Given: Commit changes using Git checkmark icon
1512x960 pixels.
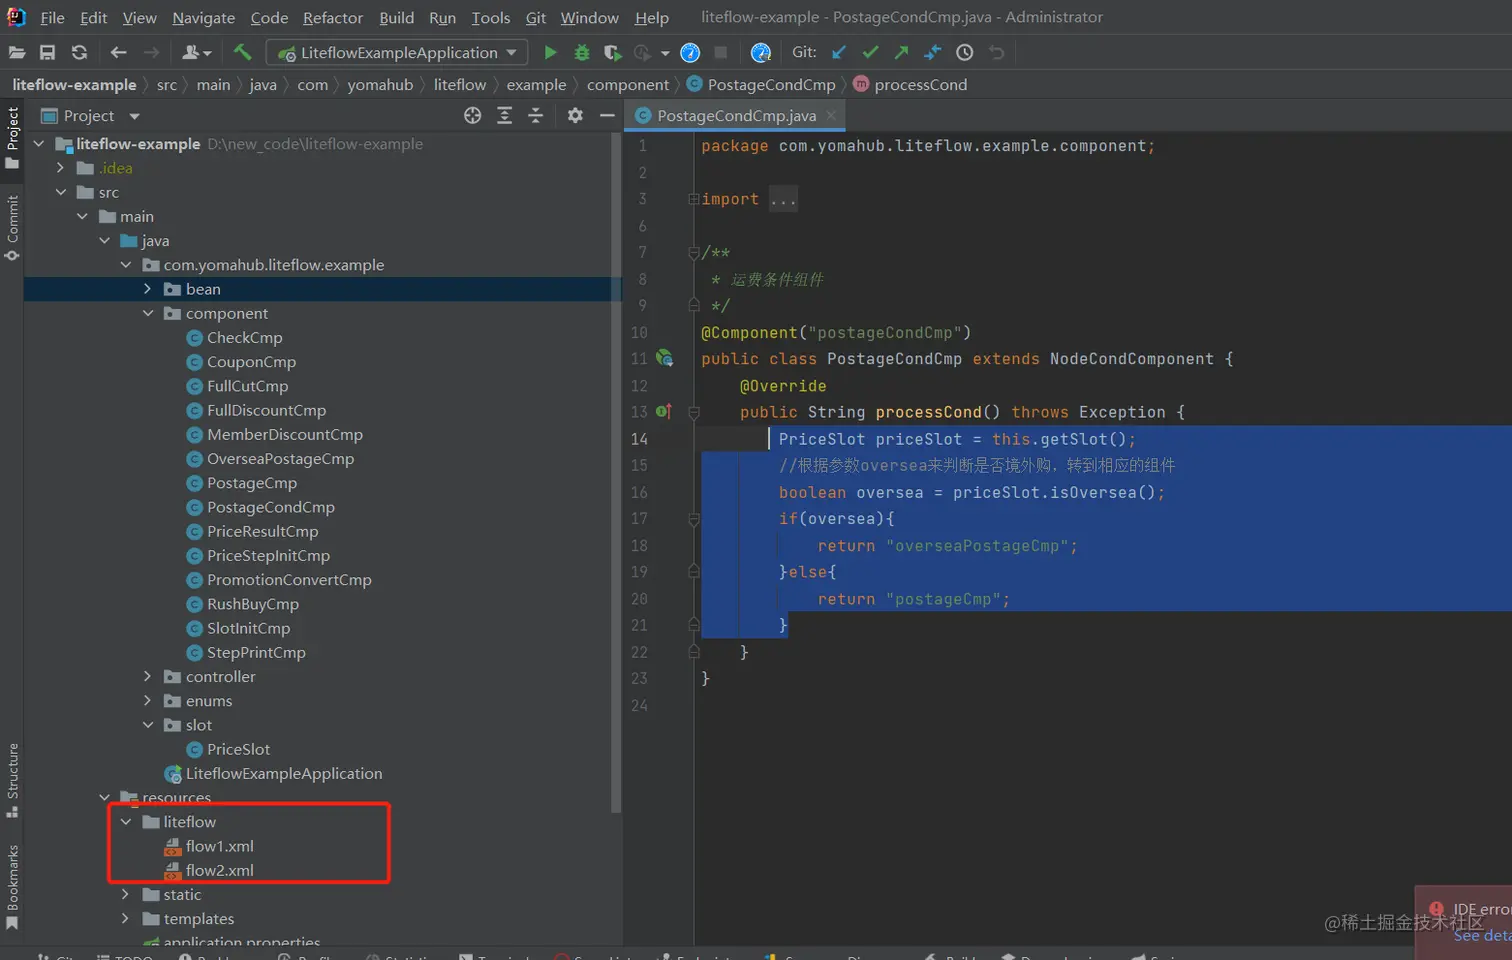Looking at the screenshot, I should pyautogui.click(x=870, y=53).
